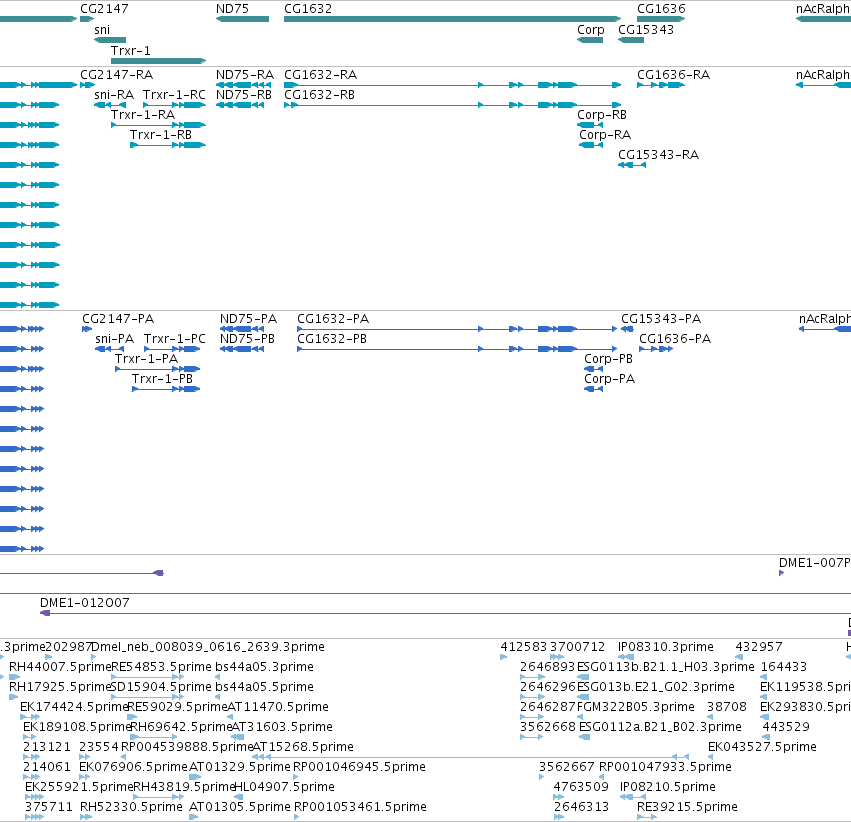Click the CG1636-PA protein label
Screen dimensions: 851x822
[675, 339]
